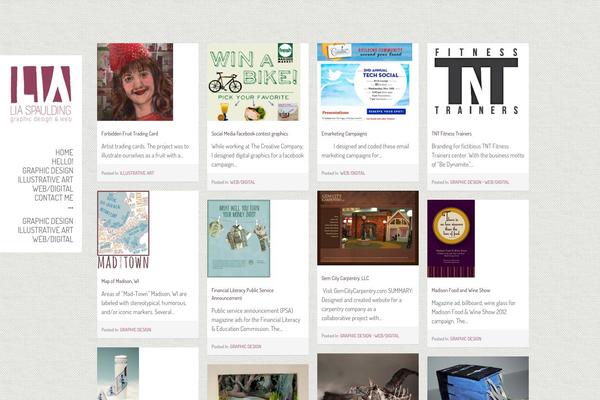Click WEB/DIGITAL tag under Emarketing Campaigns

tap(352, 173)
